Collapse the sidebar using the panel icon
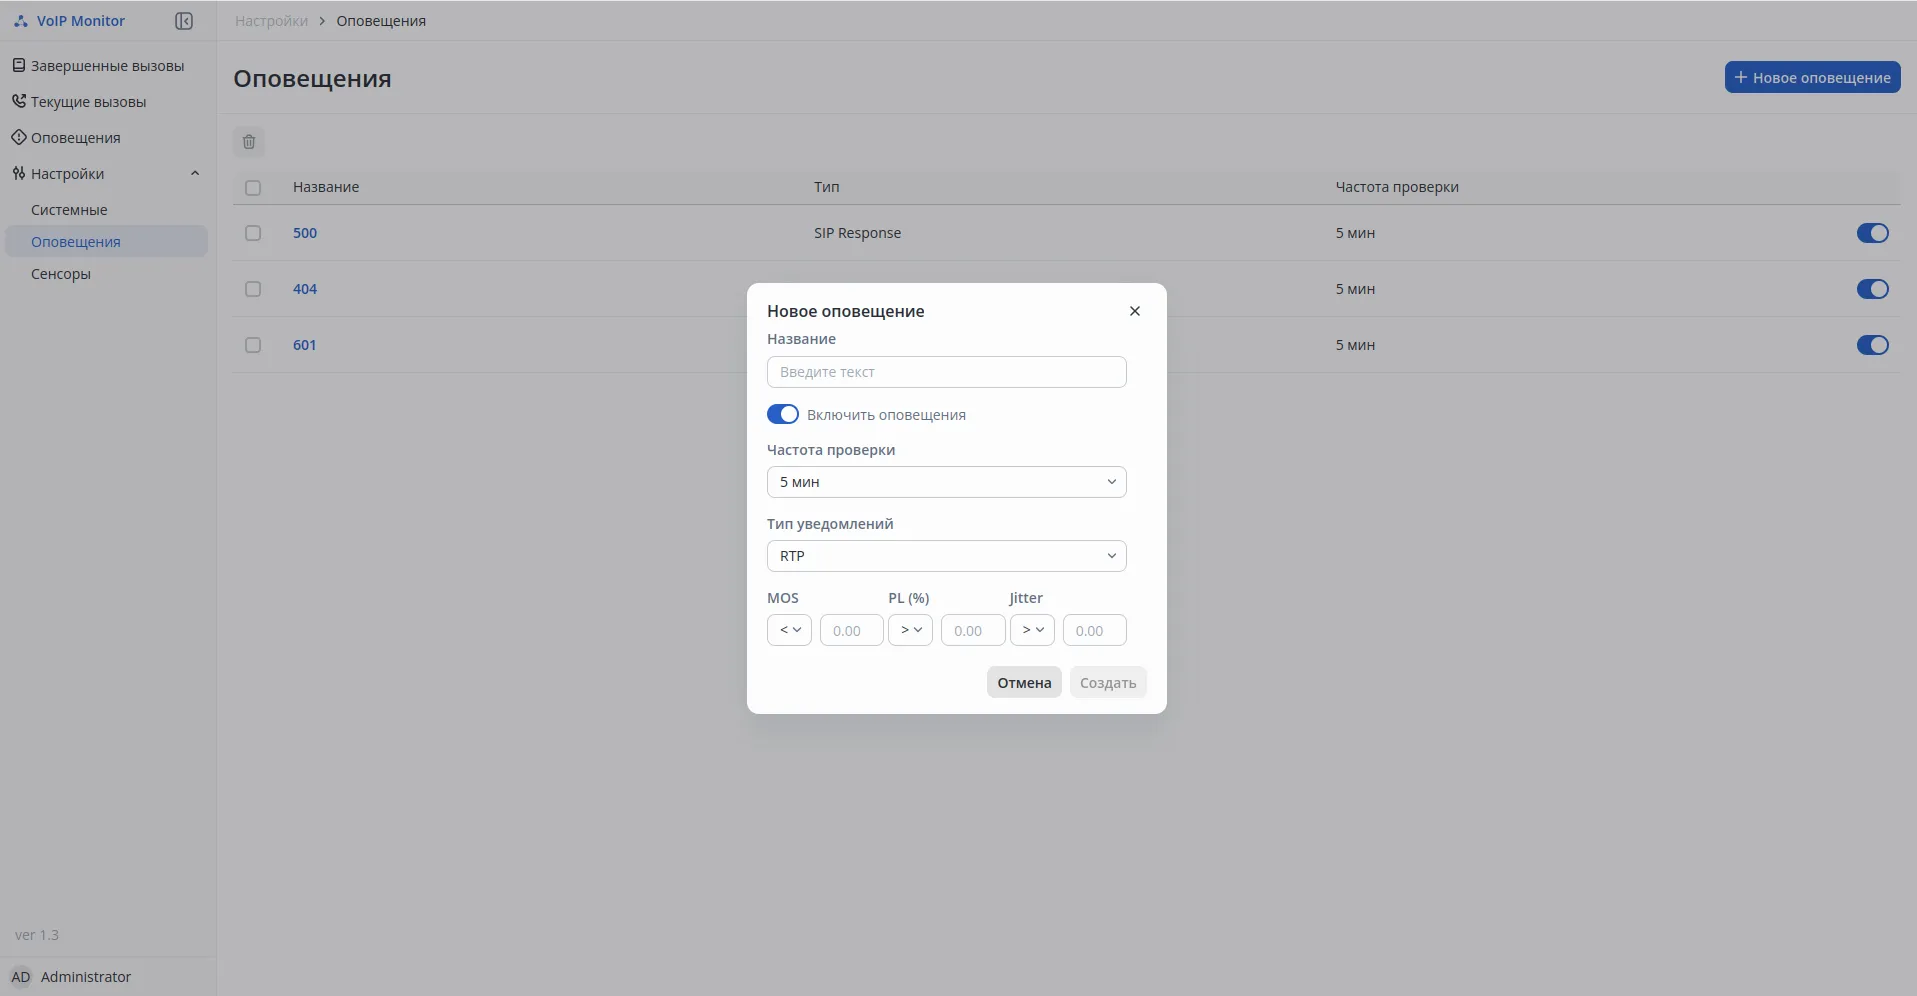 [184, 21]
